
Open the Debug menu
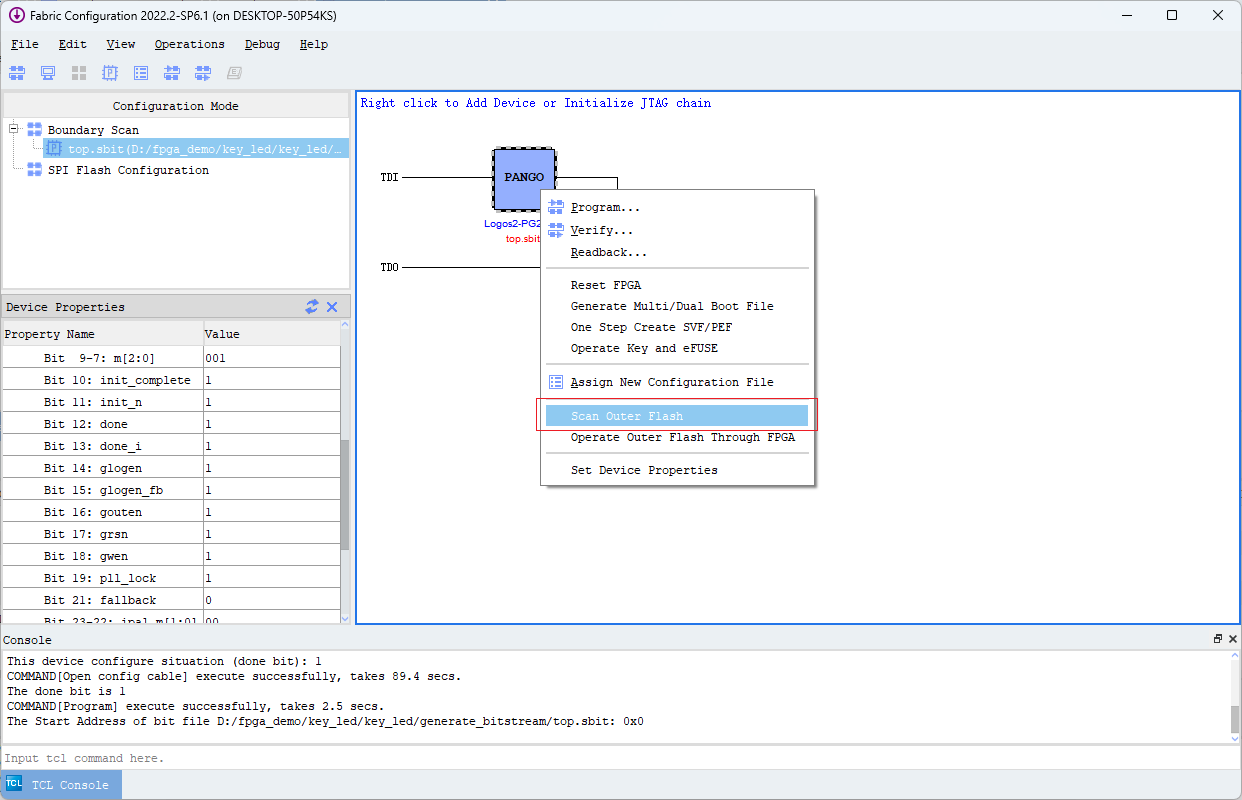262,44
